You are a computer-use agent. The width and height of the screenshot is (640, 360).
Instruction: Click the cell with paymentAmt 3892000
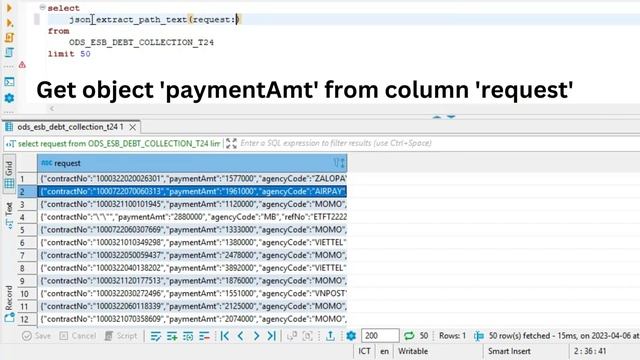click(x=192, y=268)
